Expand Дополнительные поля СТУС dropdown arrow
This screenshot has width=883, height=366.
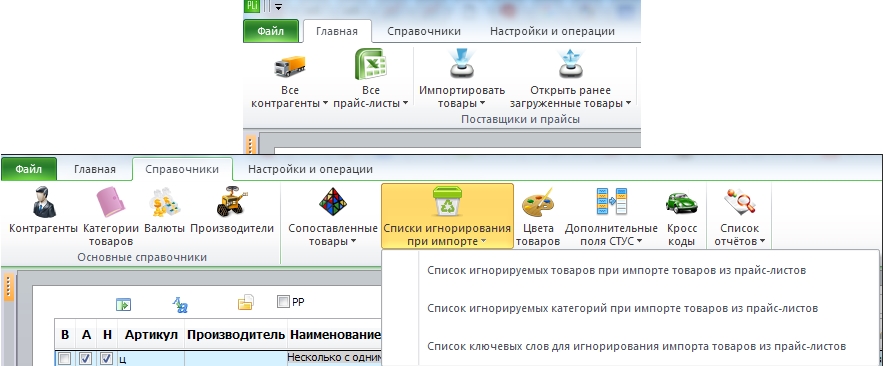pyautogui.click(x=639, y=242)
